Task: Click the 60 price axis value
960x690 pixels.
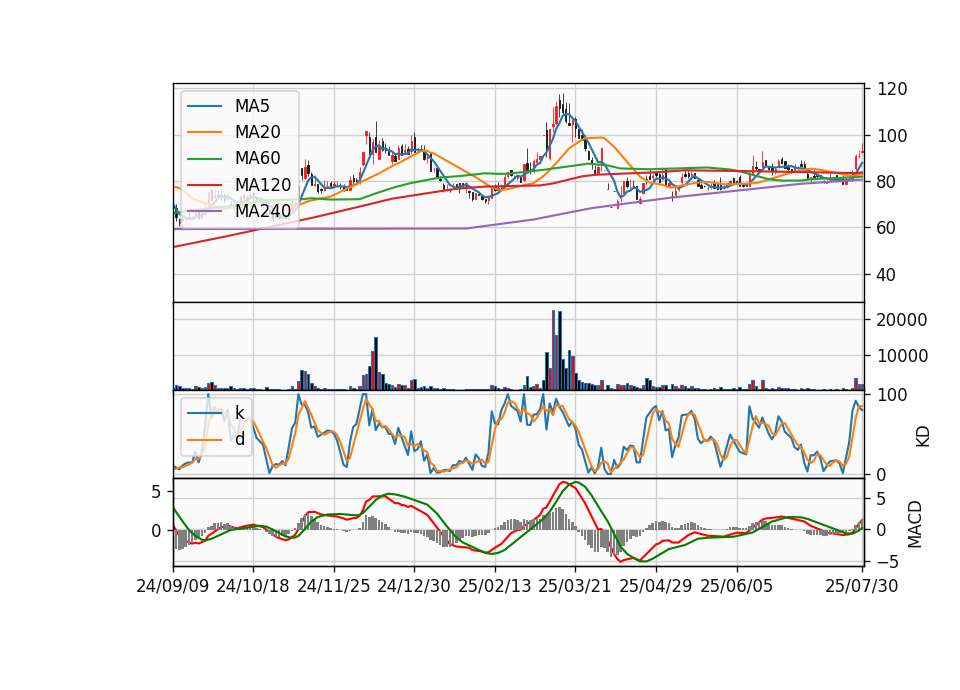Action: point(887,228)
